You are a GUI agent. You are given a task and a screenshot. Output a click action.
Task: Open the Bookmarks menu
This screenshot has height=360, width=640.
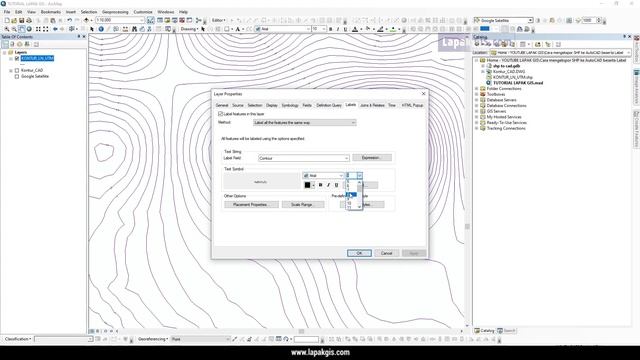pyautogui.click(x=51, y=12)
